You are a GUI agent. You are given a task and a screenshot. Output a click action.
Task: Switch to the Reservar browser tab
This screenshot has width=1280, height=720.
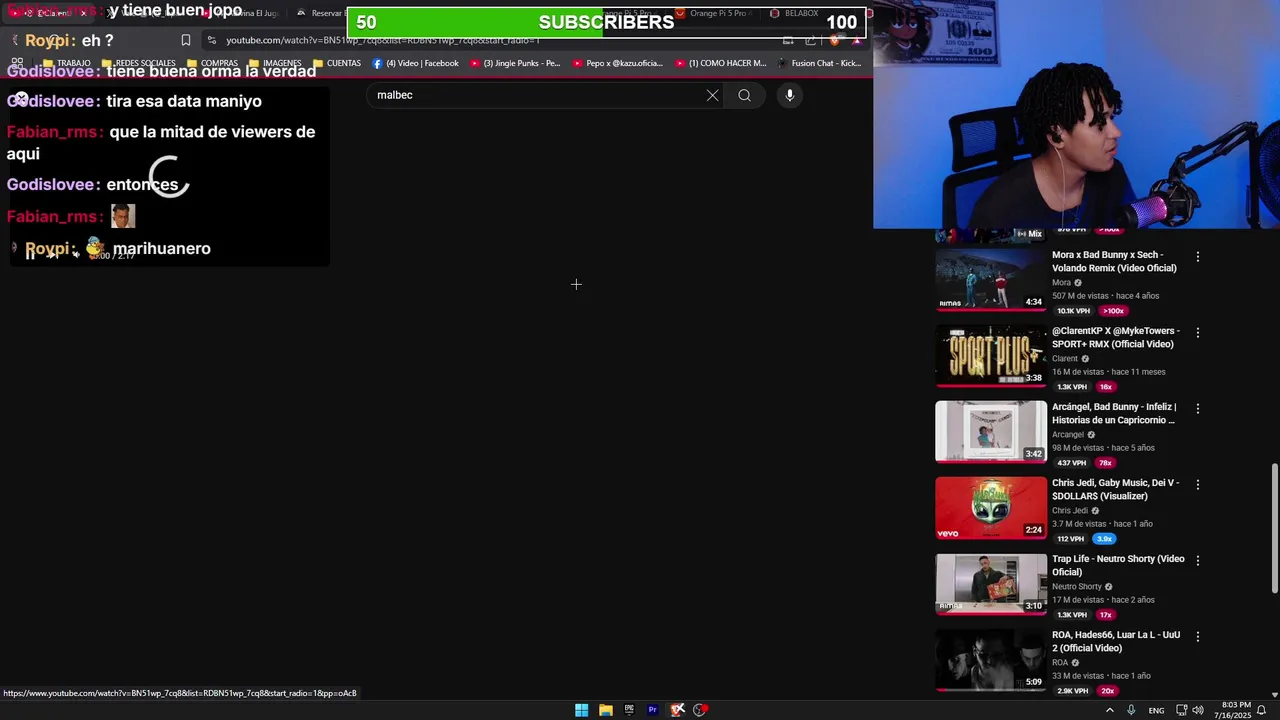[x=320, y=13]
